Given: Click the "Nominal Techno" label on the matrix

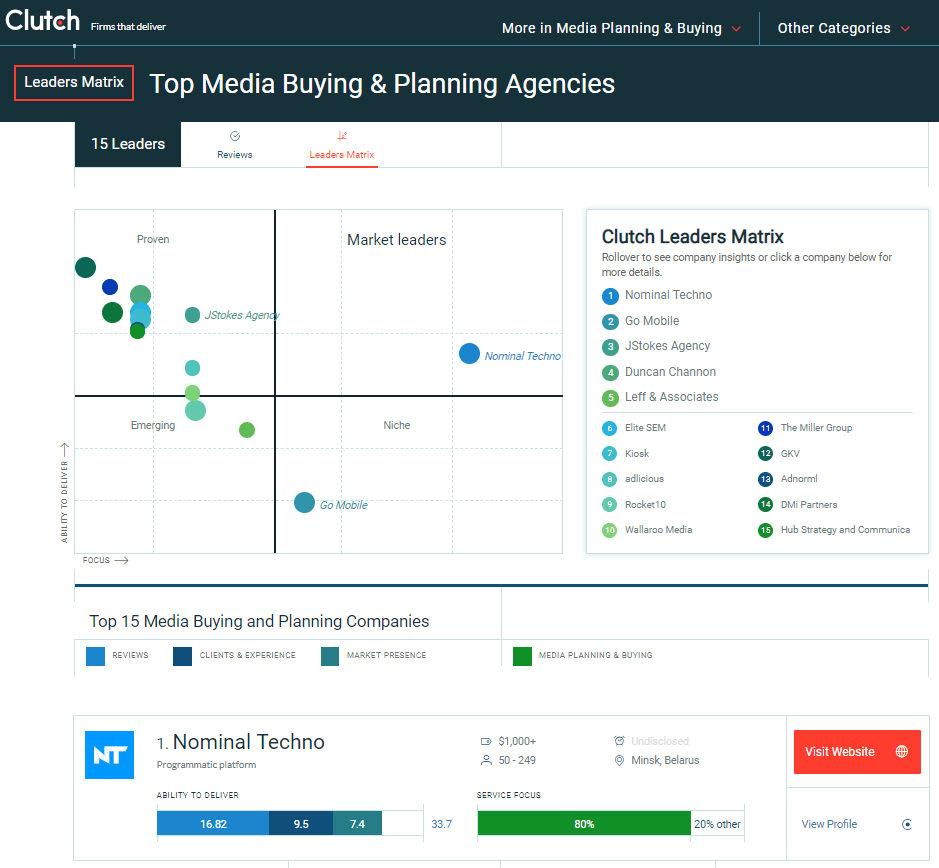Looking at the screenshot, I should 522,356.
